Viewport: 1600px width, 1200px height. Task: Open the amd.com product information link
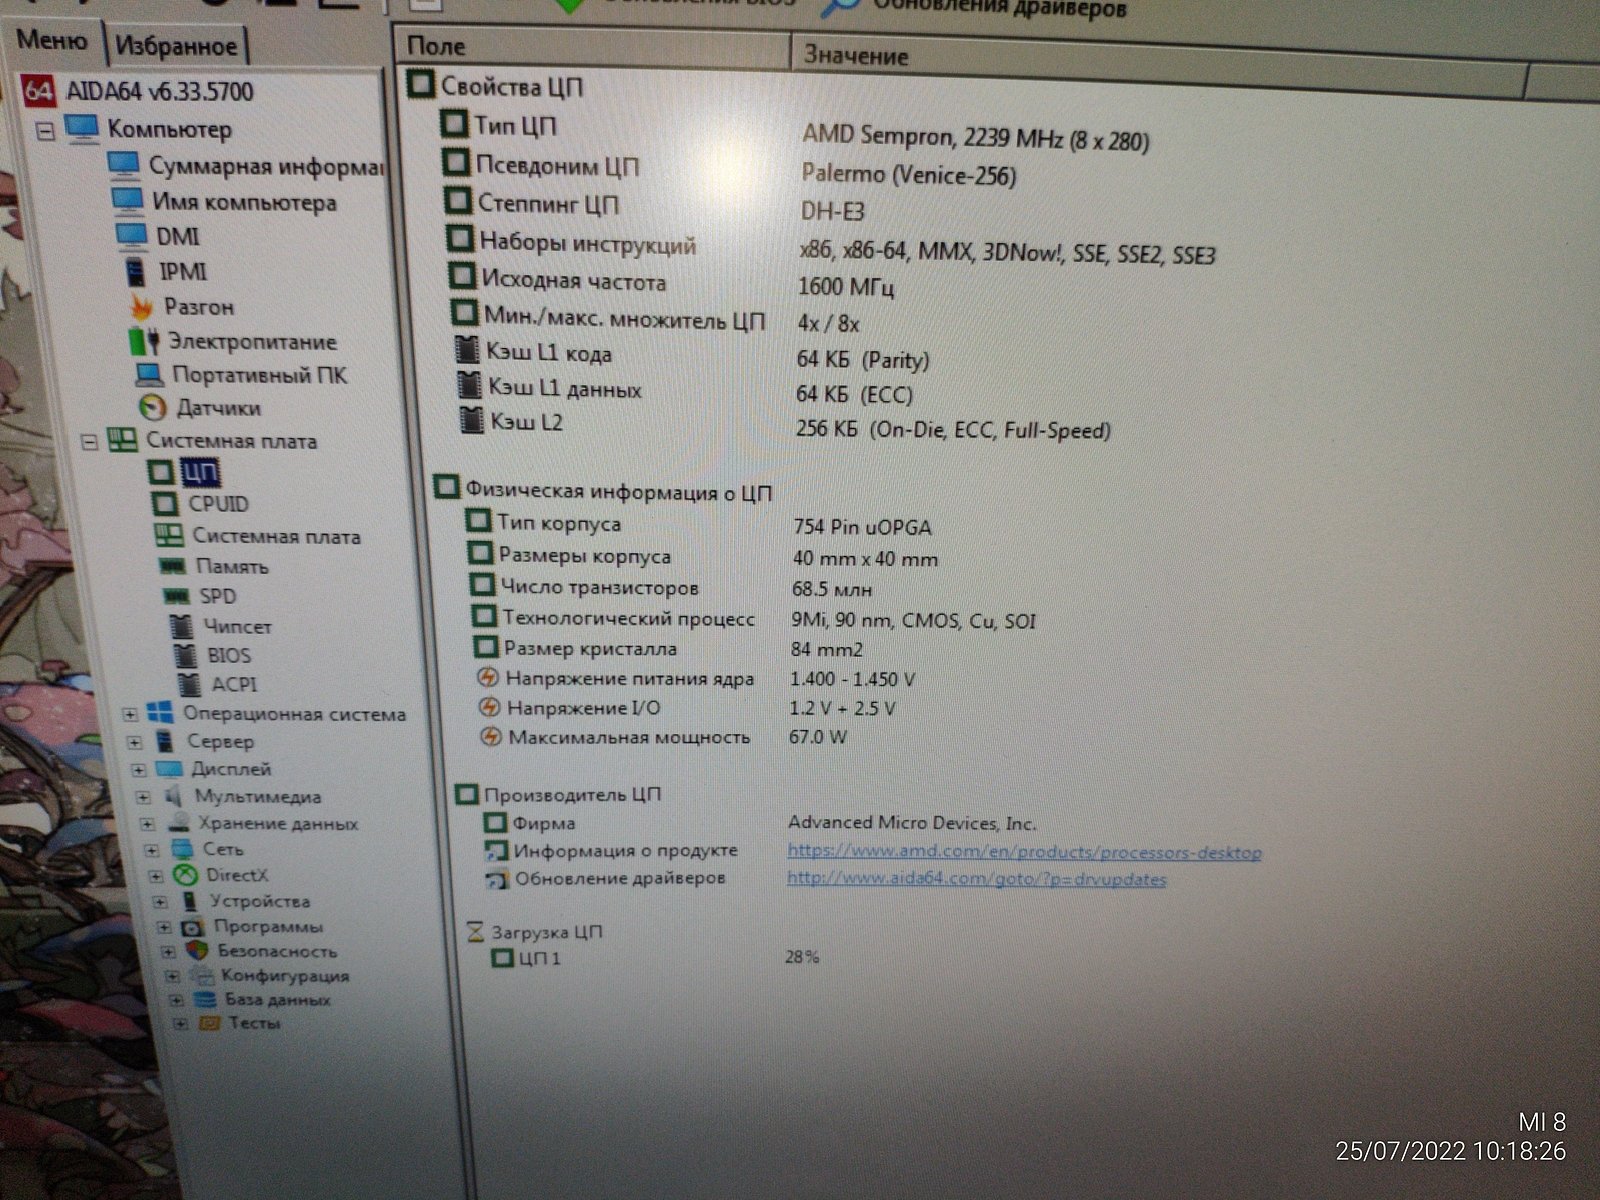tap(1024, 853)
